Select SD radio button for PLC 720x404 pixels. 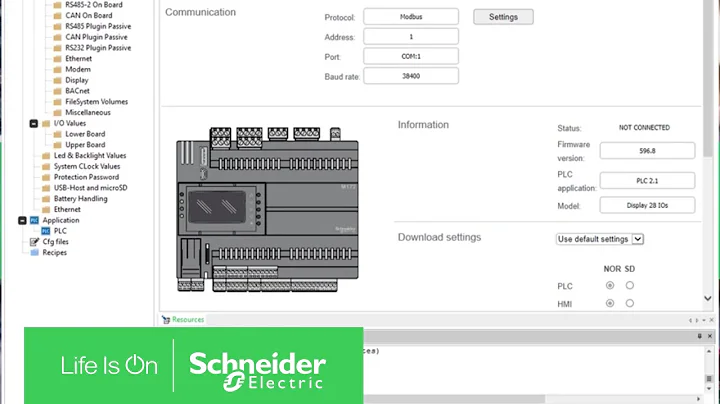click(x=630, y=286)
